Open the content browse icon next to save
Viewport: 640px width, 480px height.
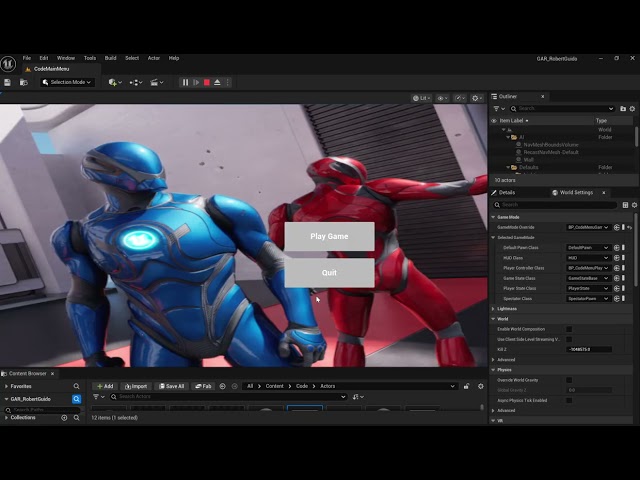tap(24, 82)
